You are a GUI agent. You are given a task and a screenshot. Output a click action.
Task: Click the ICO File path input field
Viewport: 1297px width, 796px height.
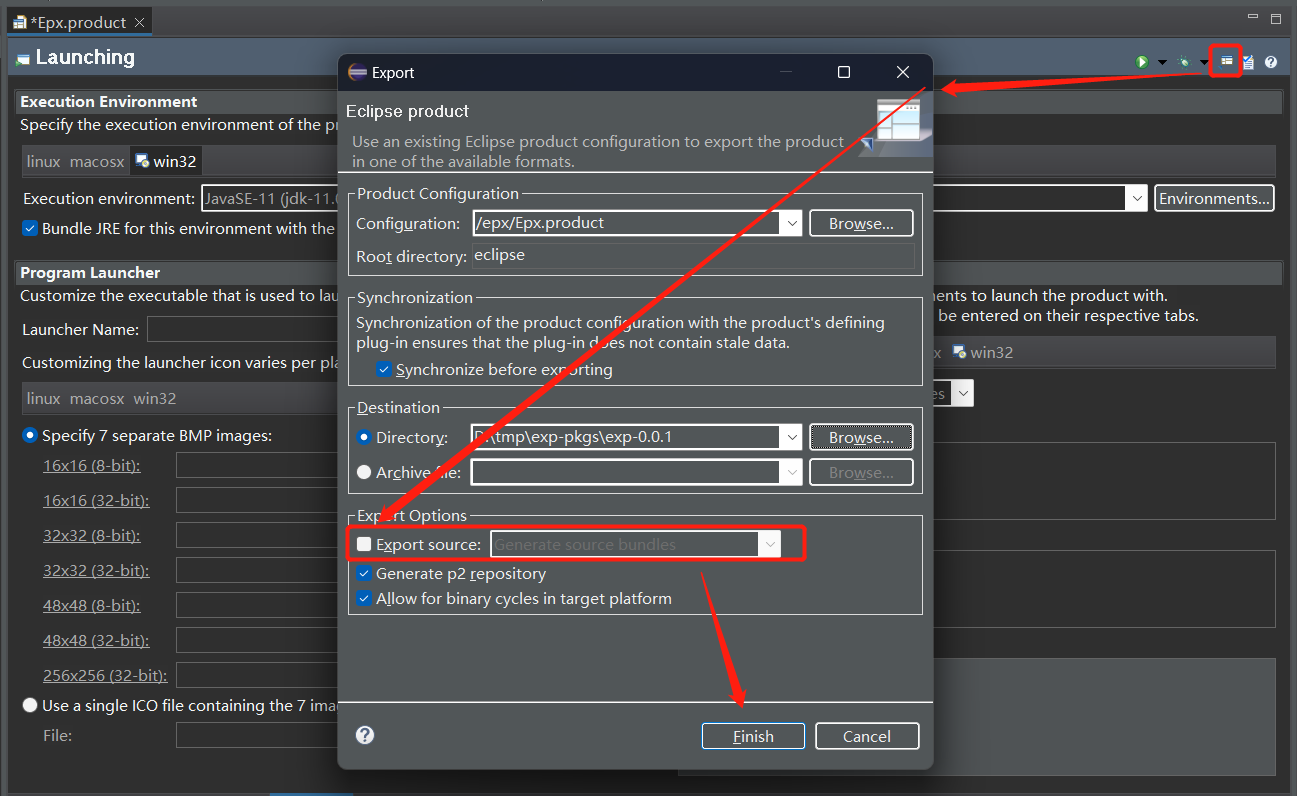coord(257,735)
